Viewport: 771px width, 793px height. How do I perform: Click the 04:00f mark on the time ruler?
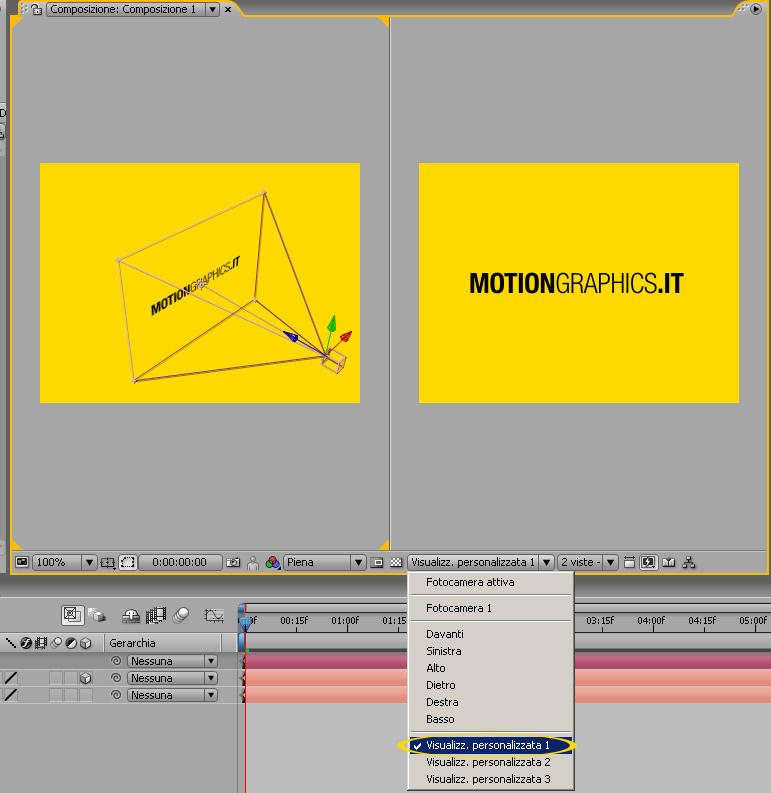[x=651, y=621]
